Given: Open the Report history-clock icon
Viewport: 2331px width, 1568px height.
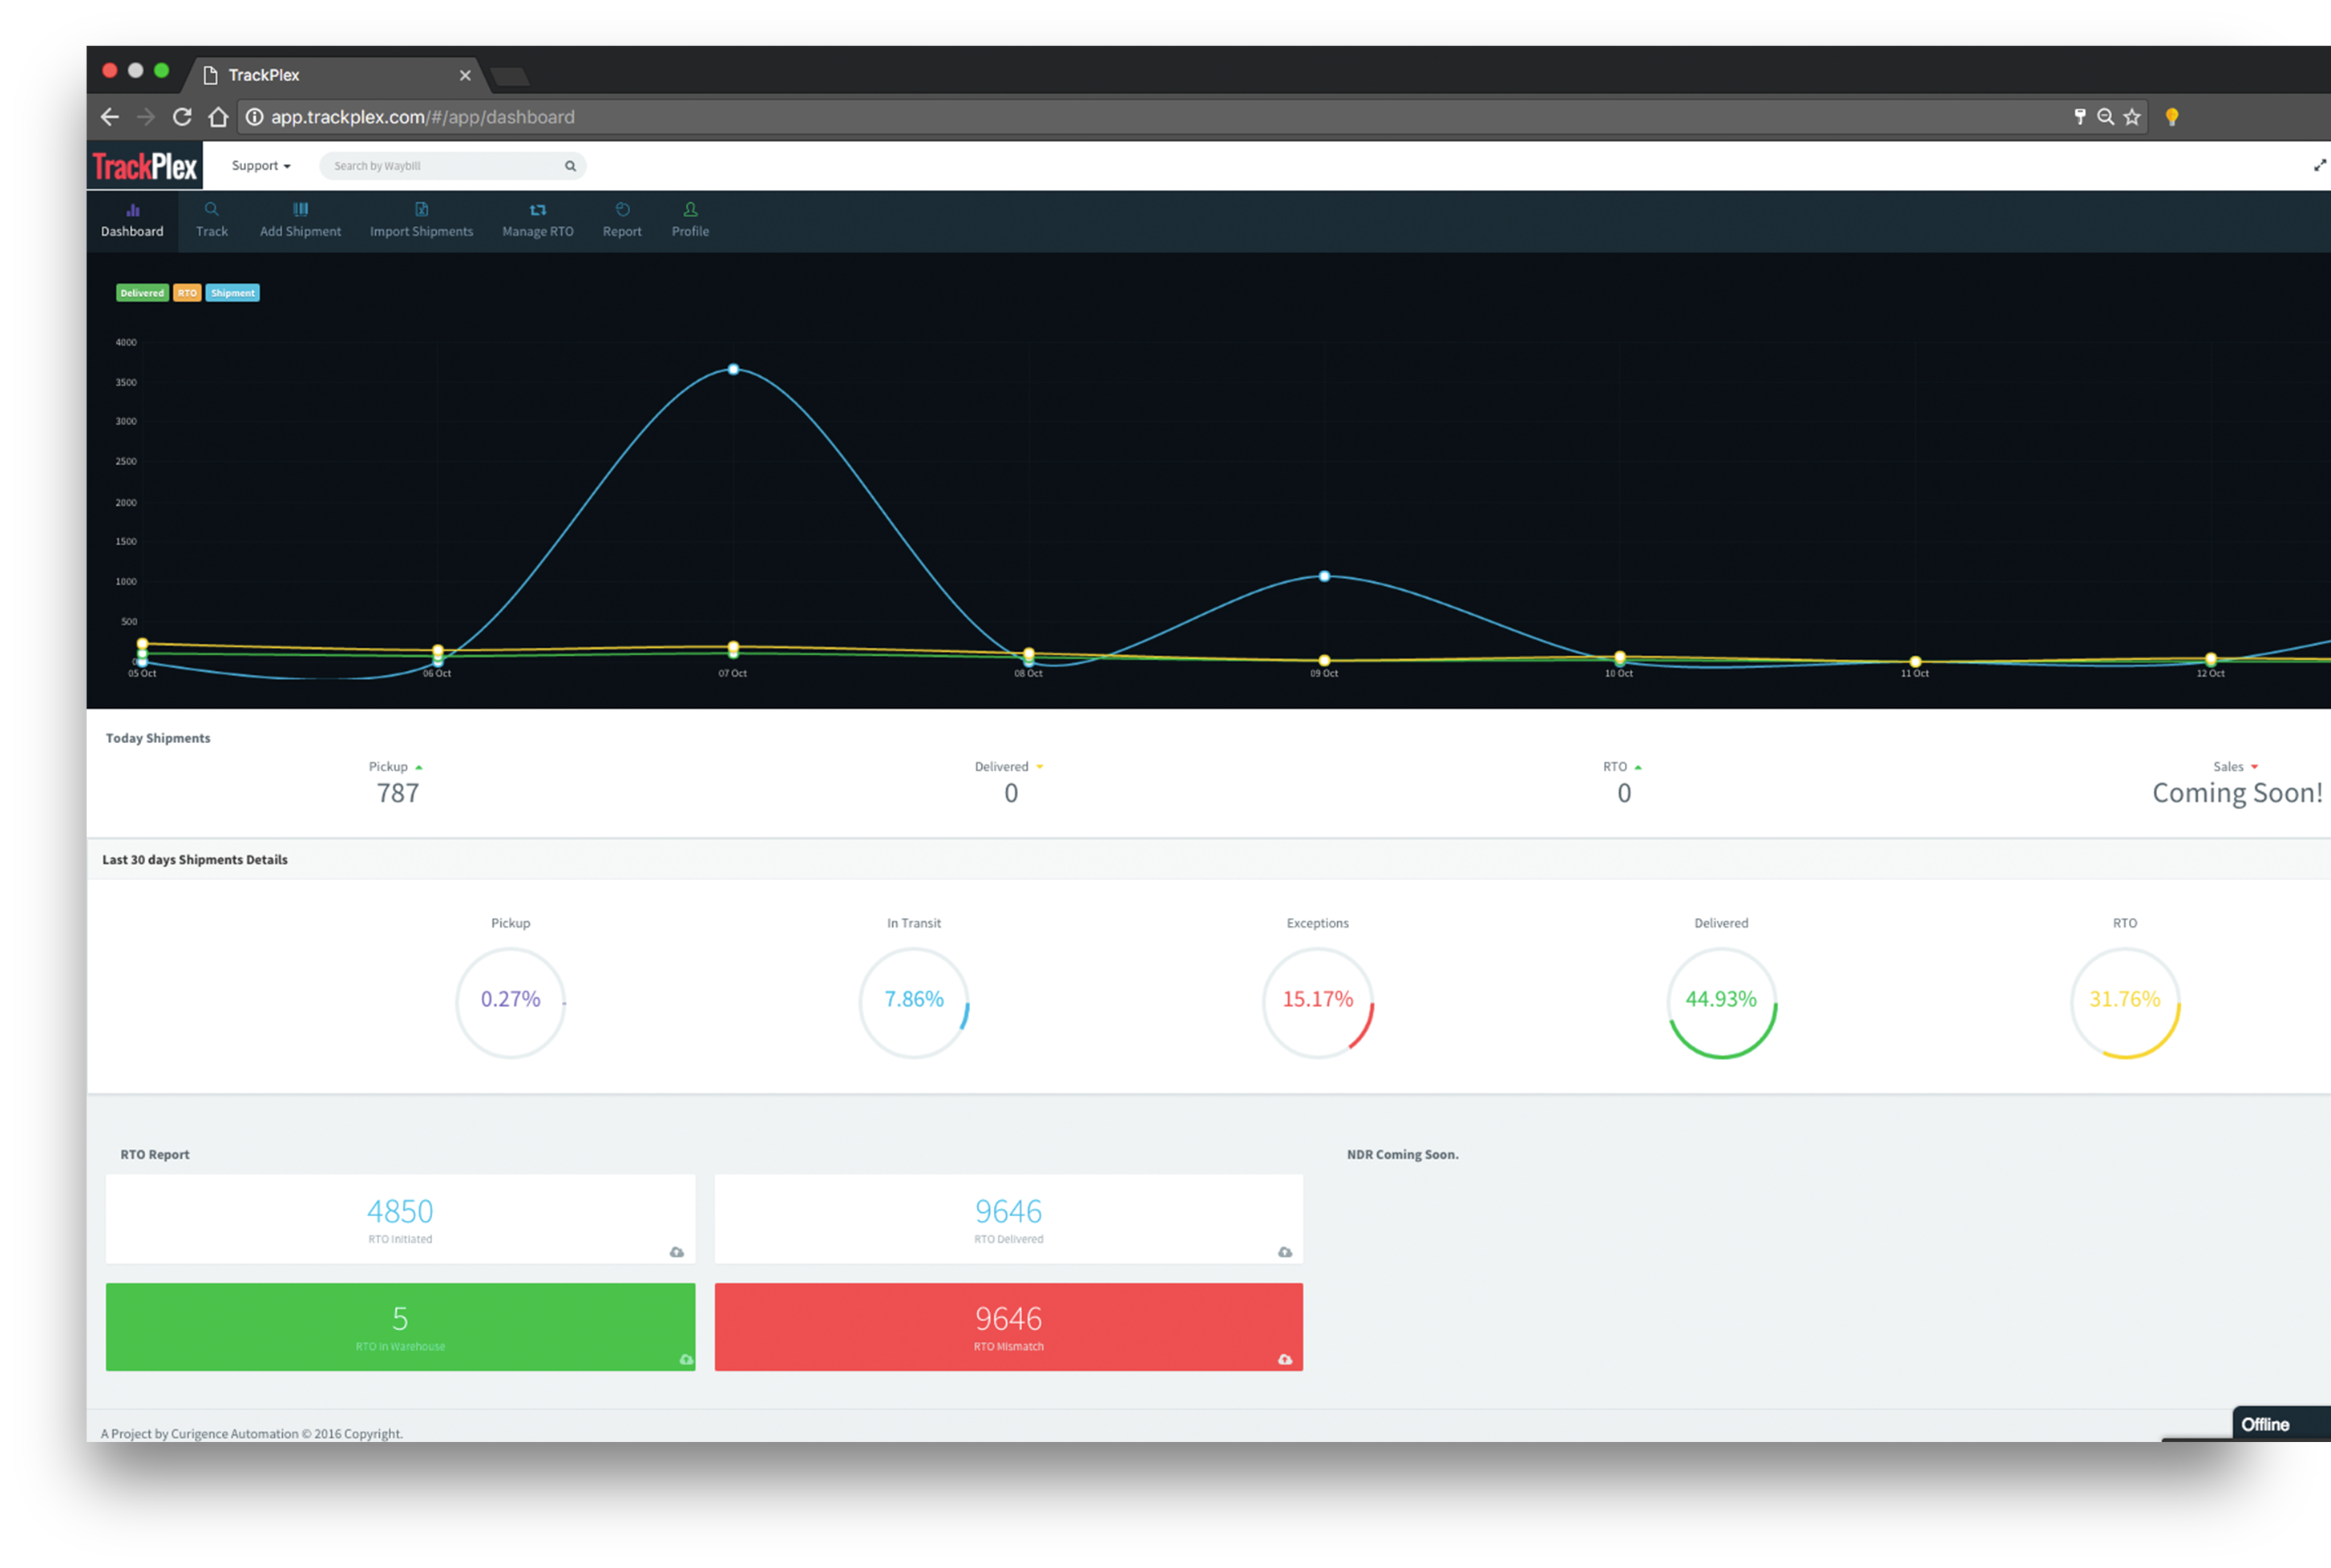Looking at the screenshot, I should (x=622, y=210).
